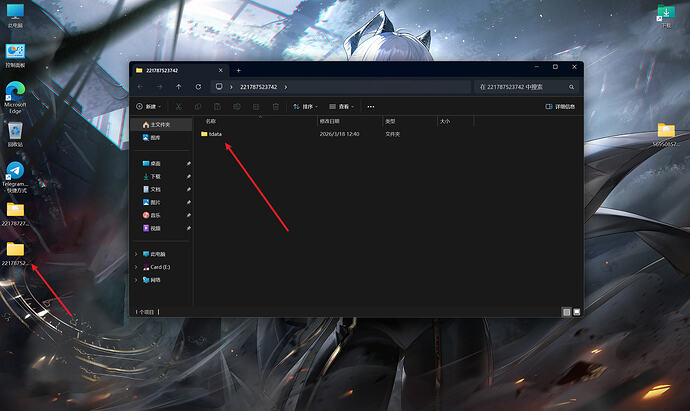Image resolution: width=690 pixels, height=411 pixels.
Task: Click the Rename toolbar icon
Action: (x=237, y=106)
